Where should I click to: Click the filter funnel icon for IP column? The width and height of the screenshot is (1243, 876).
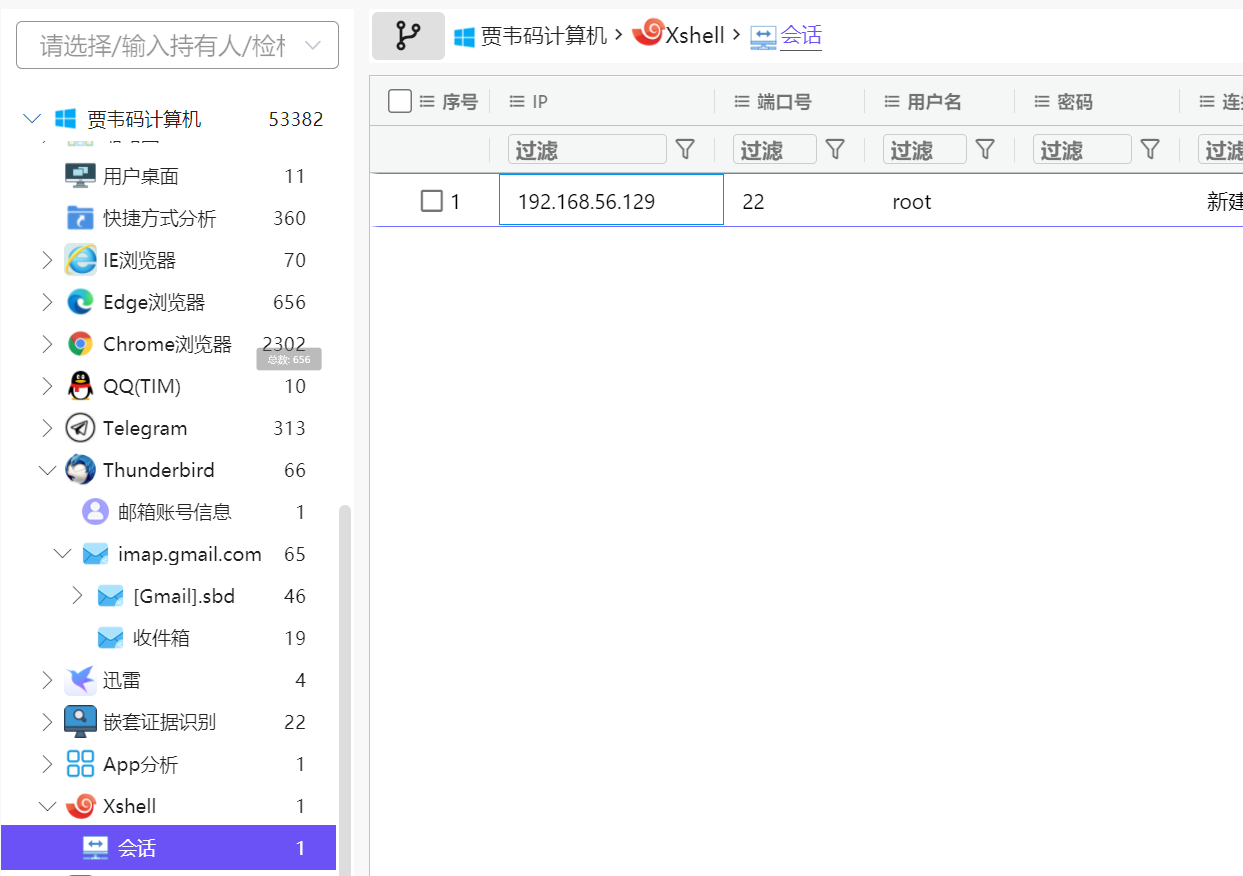click(685, 150)
